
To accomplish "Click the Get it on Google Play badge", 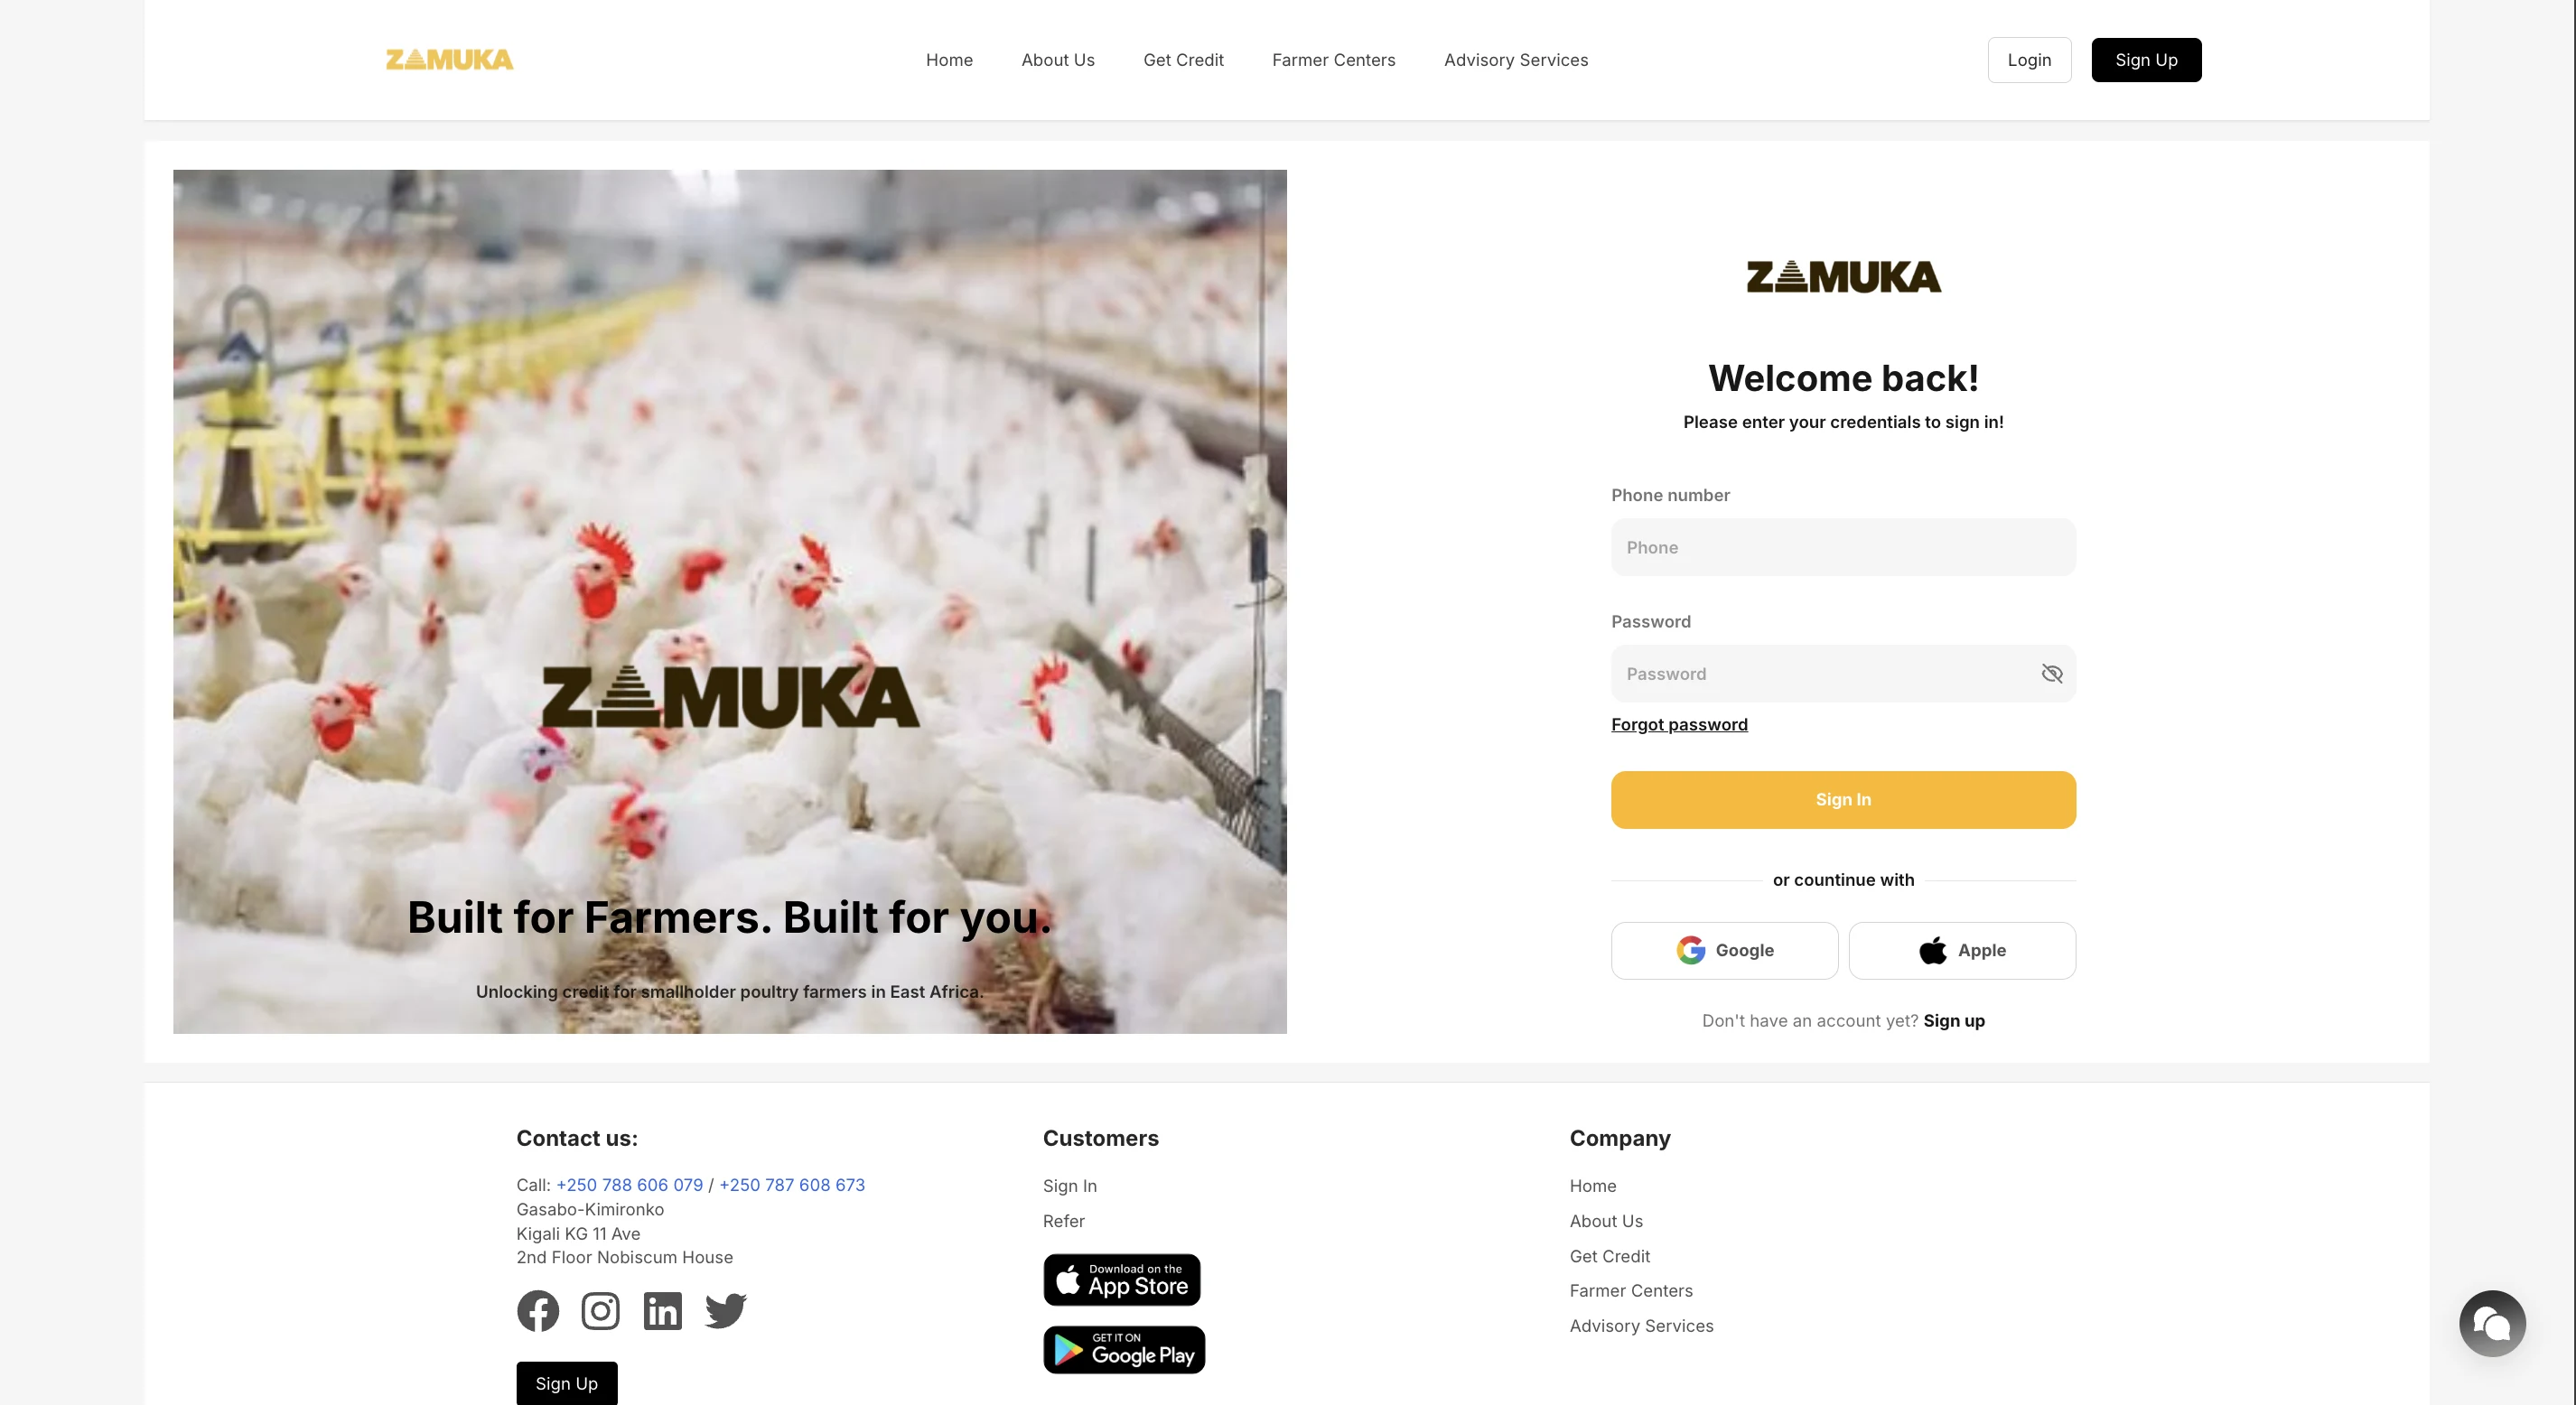I will pyautogui.click(x=1124, y=1350).
